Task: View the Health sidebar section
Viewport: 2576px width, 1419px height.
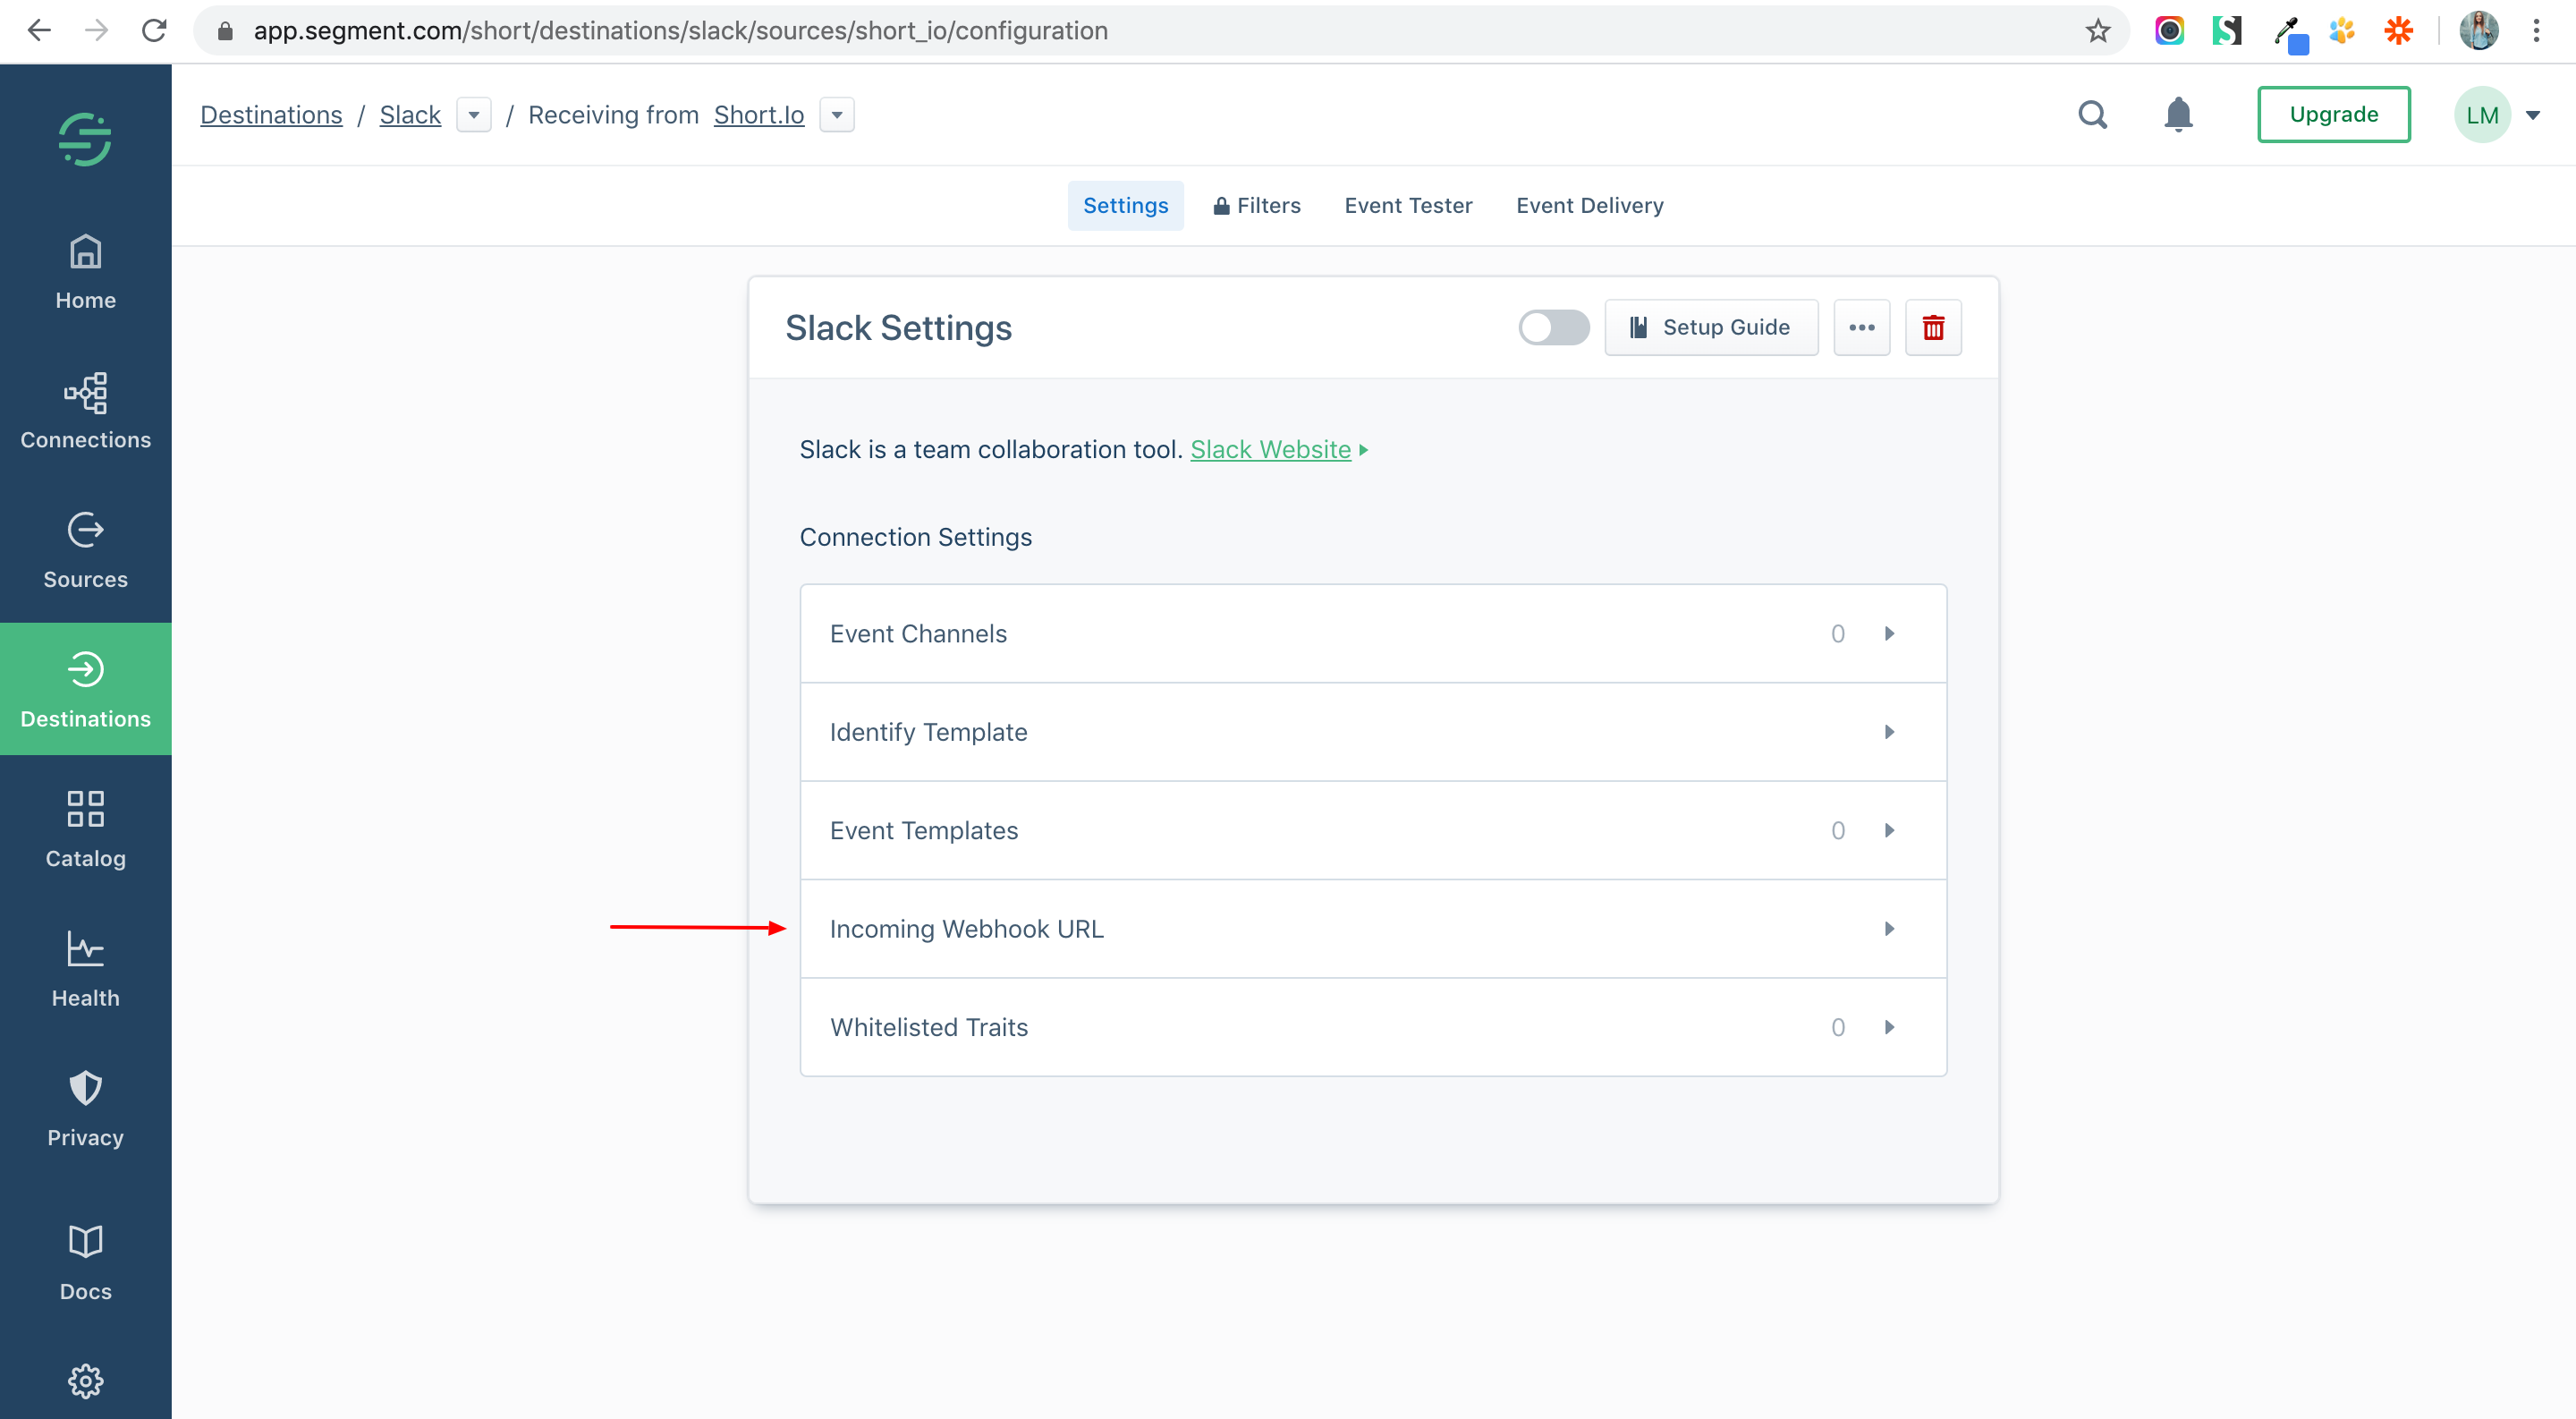Action: pyautogui.click(x=85, y=969)
